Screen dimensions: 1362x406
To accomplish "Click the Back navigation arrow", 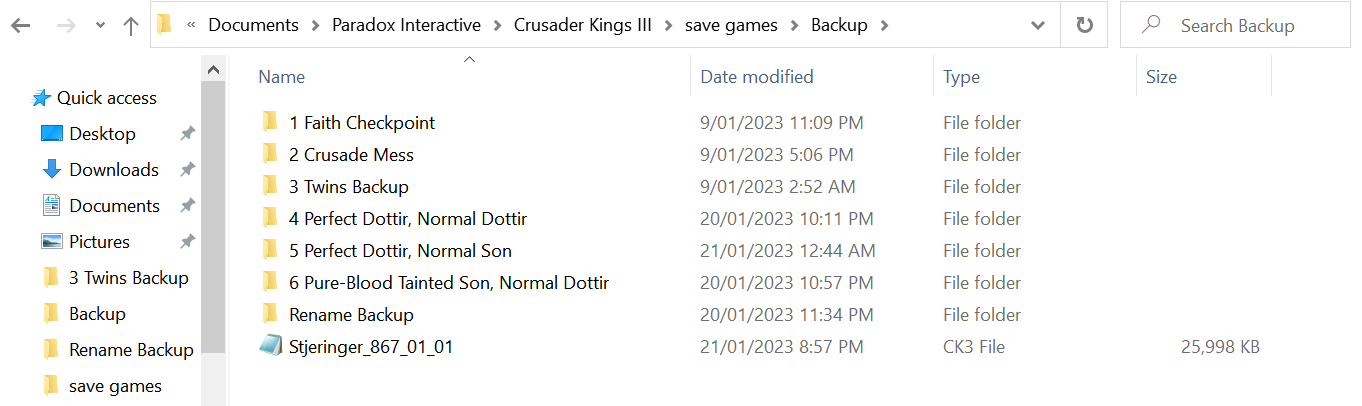I will point(20,26).
